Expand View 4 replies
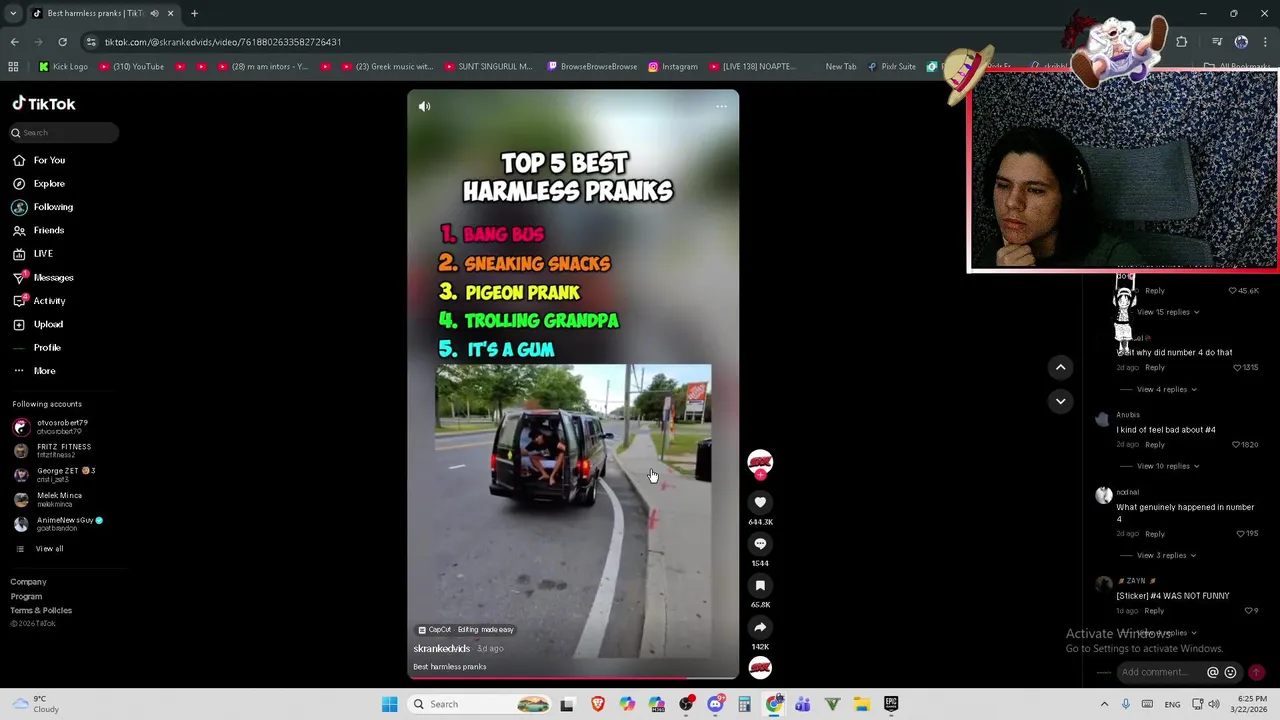This screenshot has height=720, width=1280. (1166, 389)
